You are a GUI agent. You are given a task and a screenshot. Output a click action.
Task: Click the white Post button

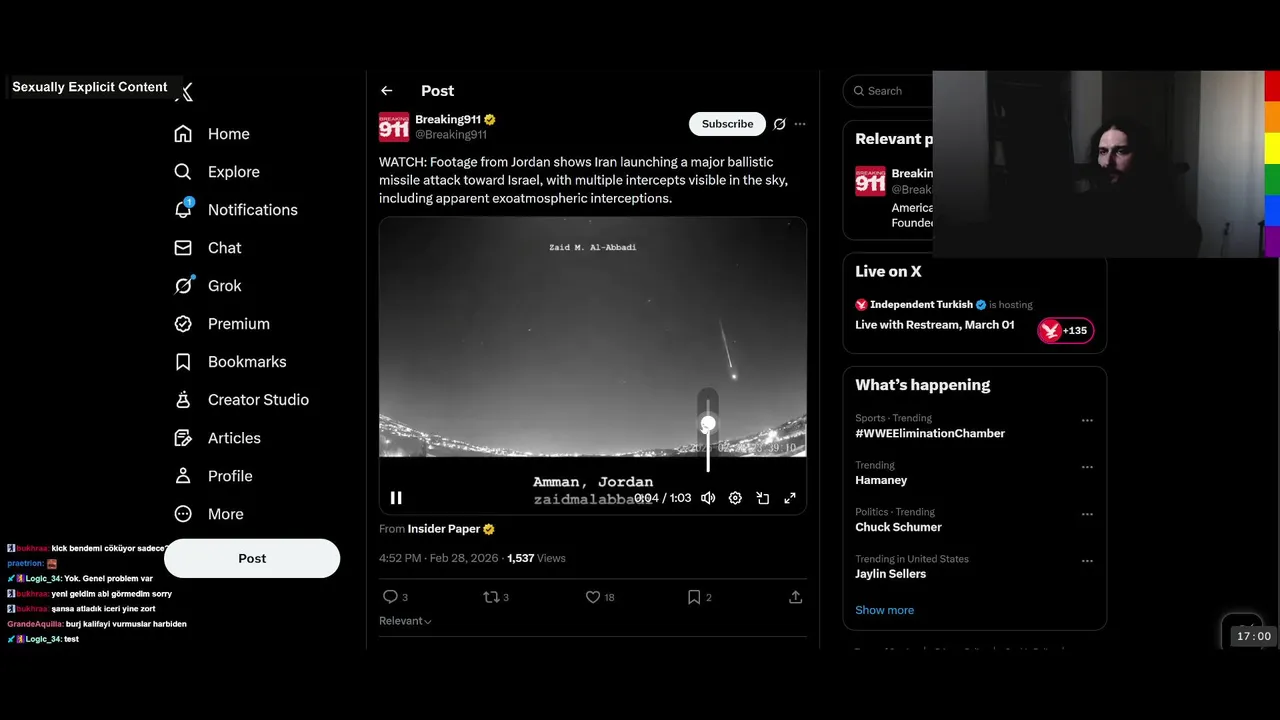[x=252, y=558]
